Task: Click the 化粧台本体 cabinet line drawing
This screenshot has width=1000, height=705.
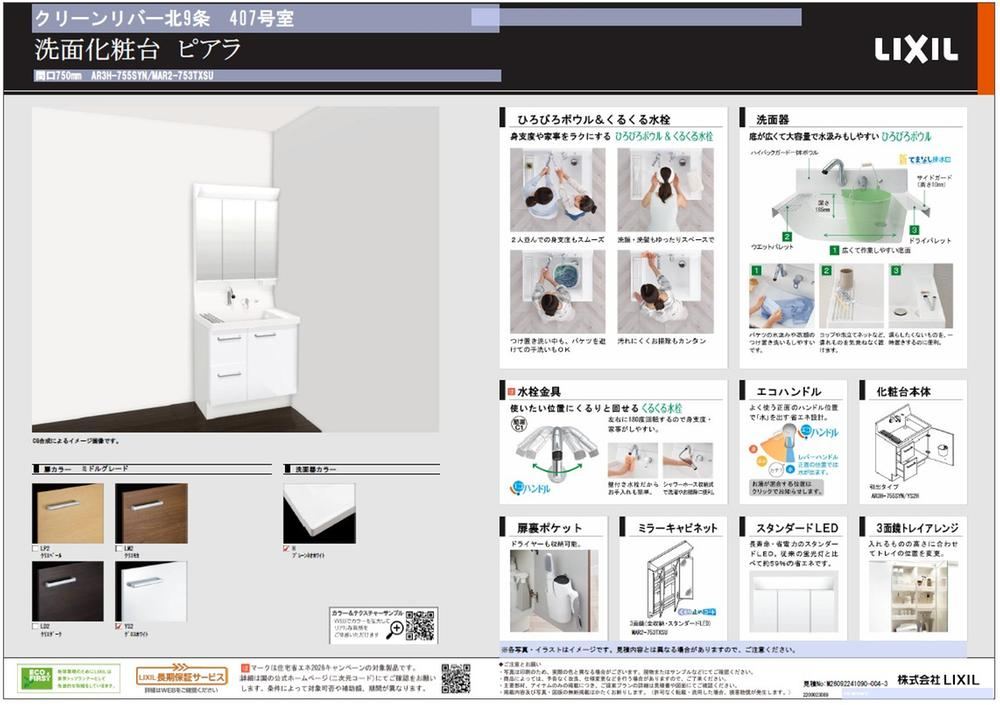Action: pos(913,445)
